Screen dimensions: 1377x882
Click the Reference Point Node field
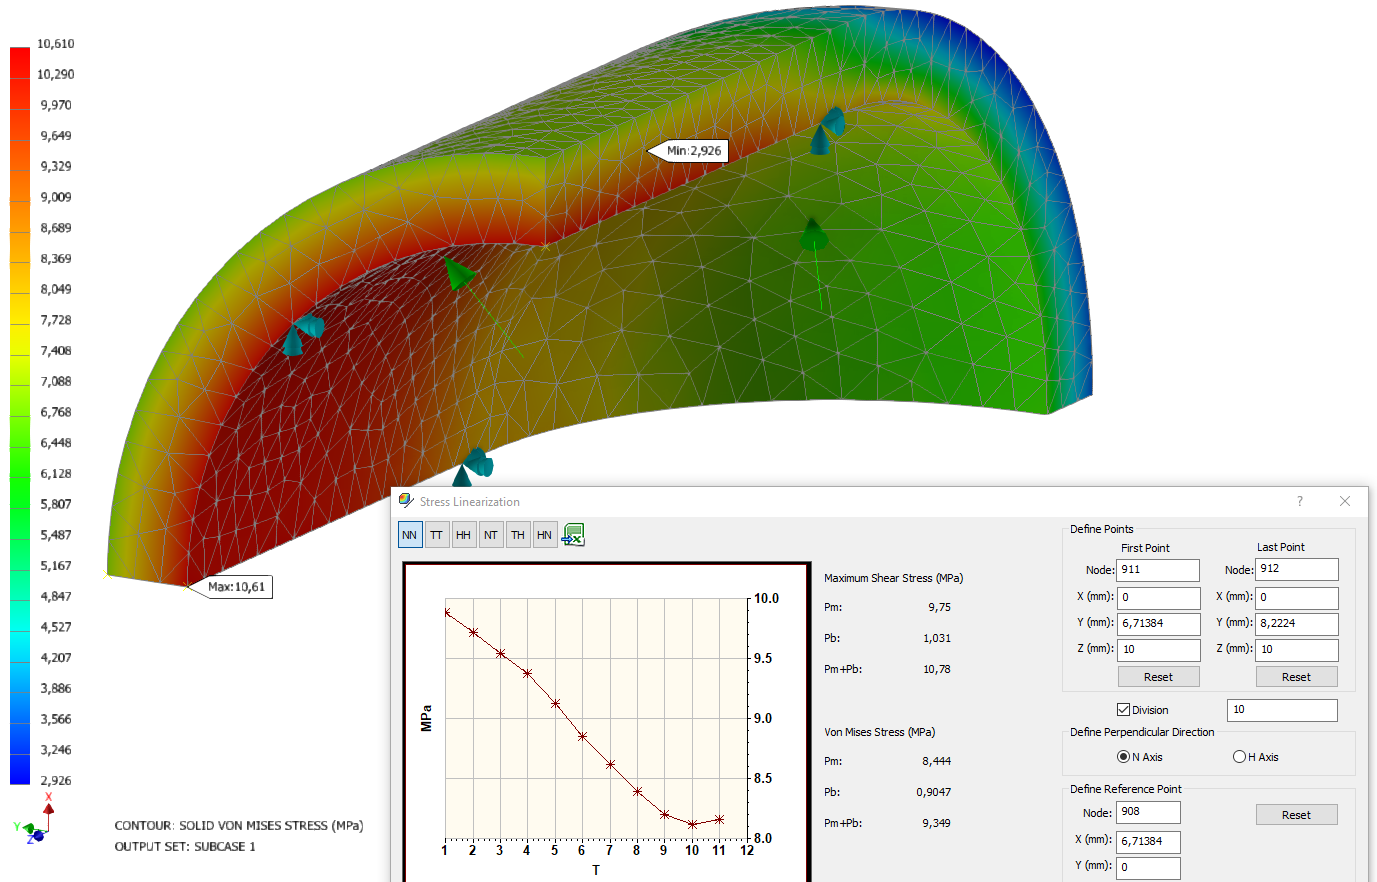click(x=1148, y=812)
